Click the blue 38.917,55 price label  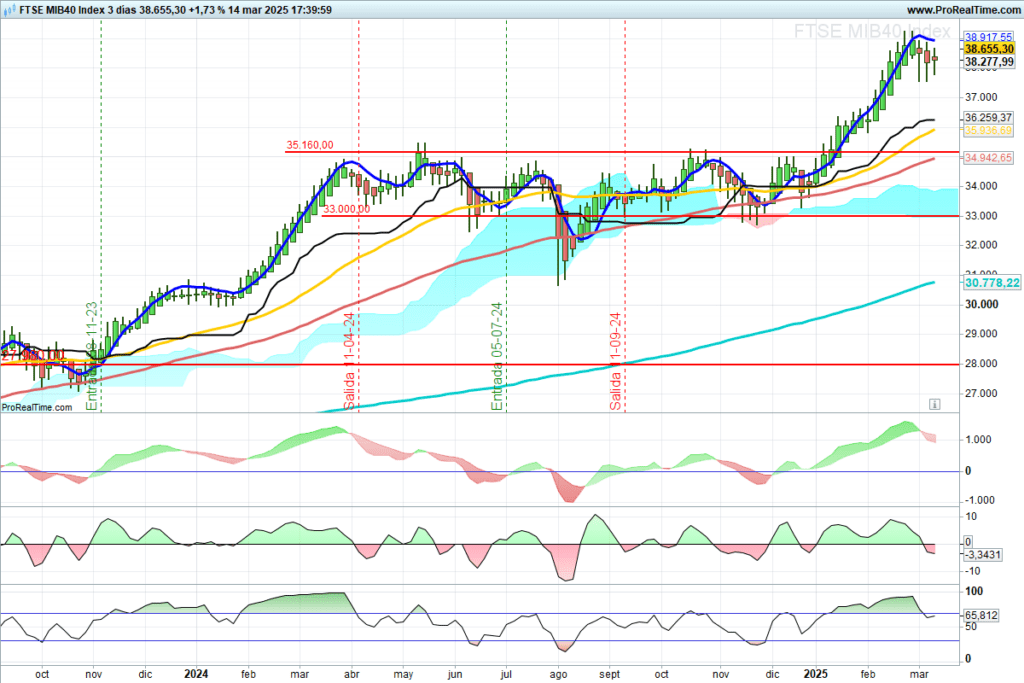coord(989,37)
